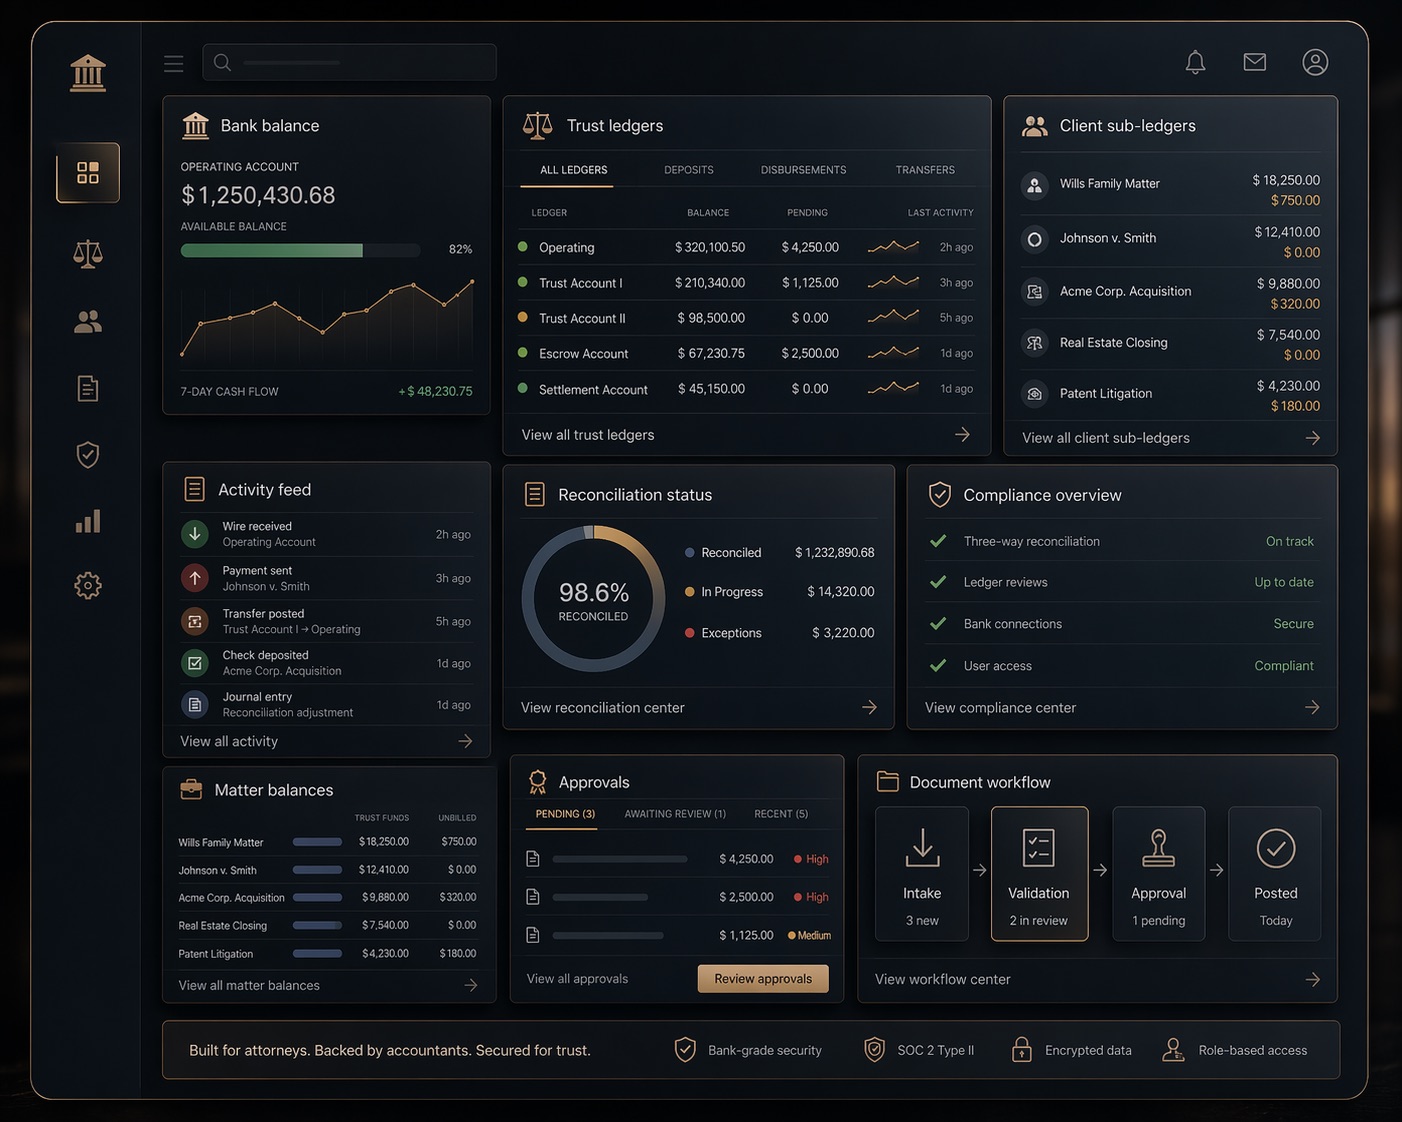Select the Pending (3) approvals tab
The height and width of the screenshot is (1122, 1402).
click(x=565, y=814)
